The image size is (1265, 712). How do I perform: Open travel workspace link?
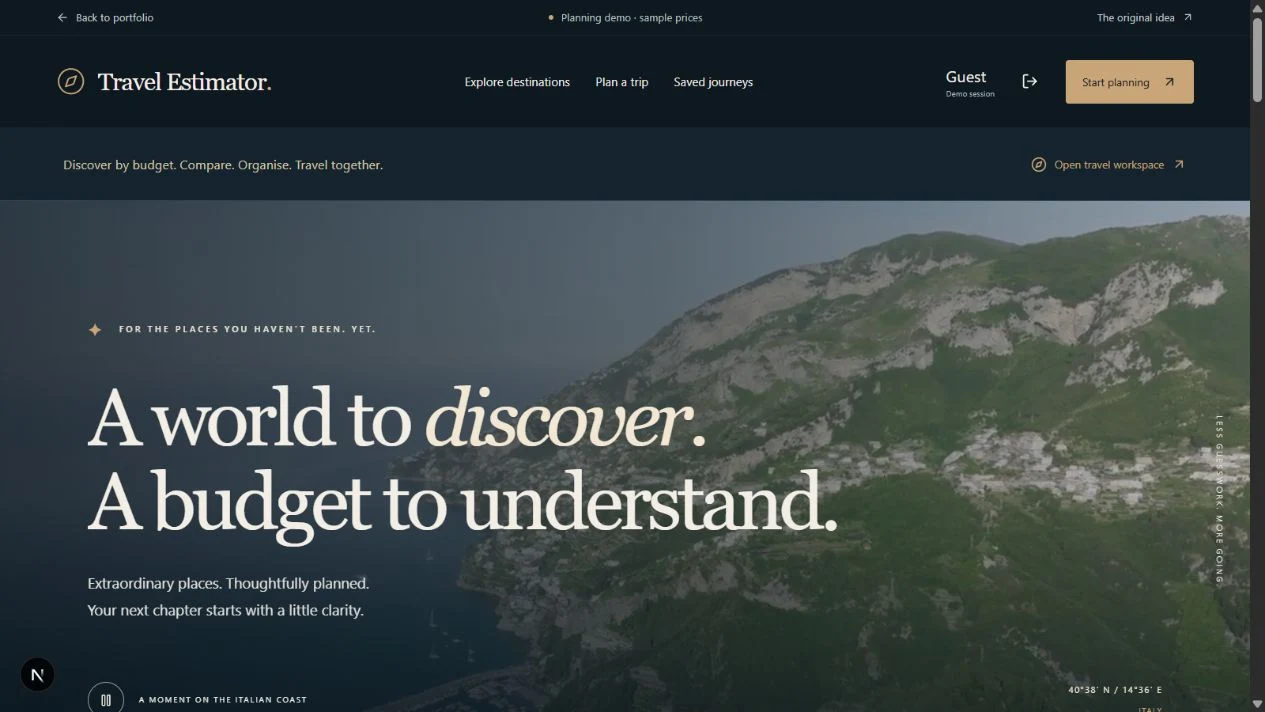[x=1109, y=164]
